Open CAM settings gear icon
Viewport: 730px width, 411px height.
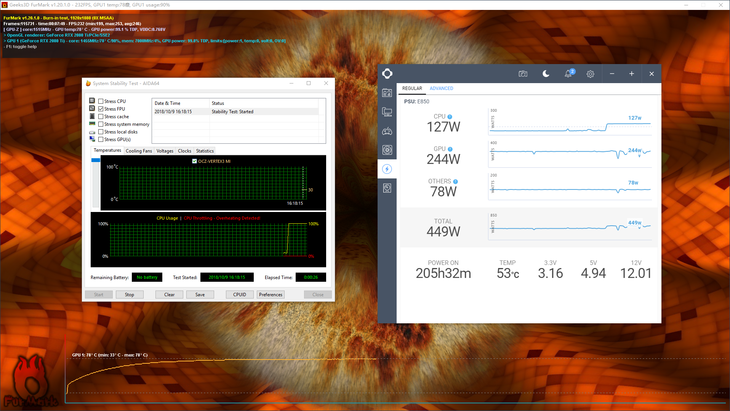point(590,74)
